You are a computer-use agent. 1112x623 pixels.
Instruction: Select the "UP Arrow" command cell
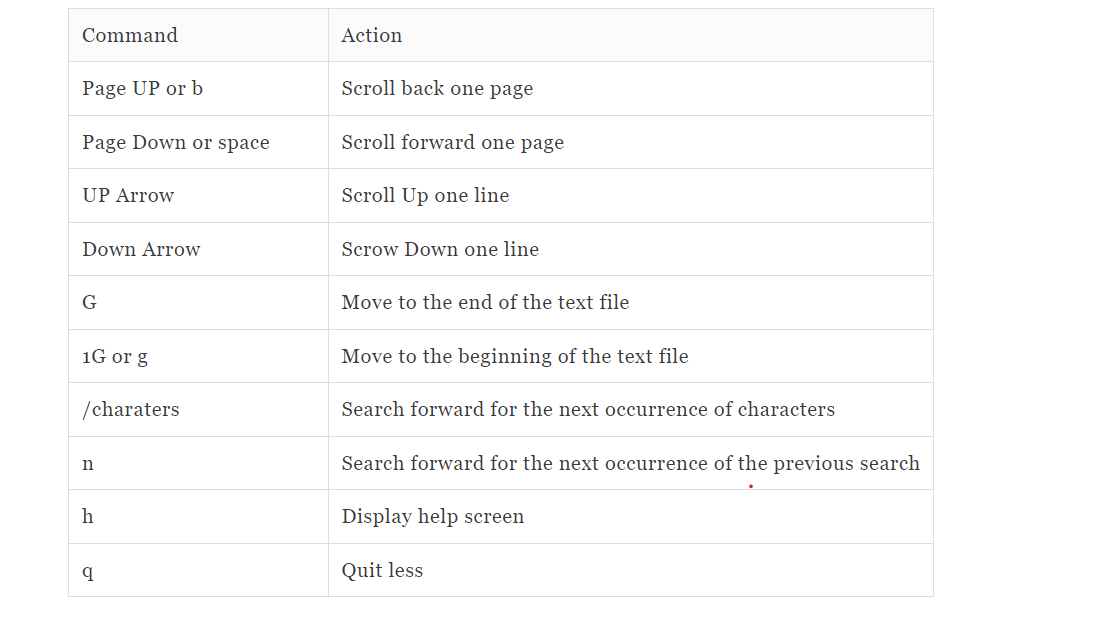click(x=128, y=196)
